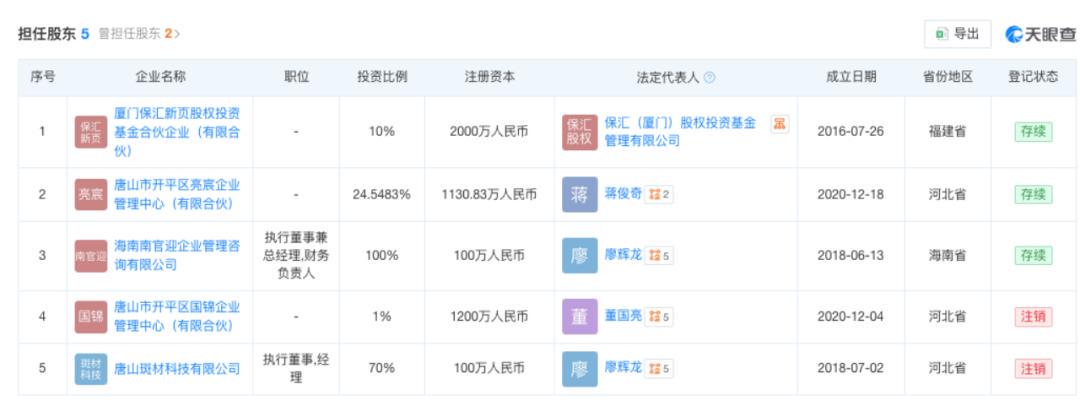Expand the 曾担任股东 2 section
The width and height of the screenshot is (1080, 406).
coord(140,34)
